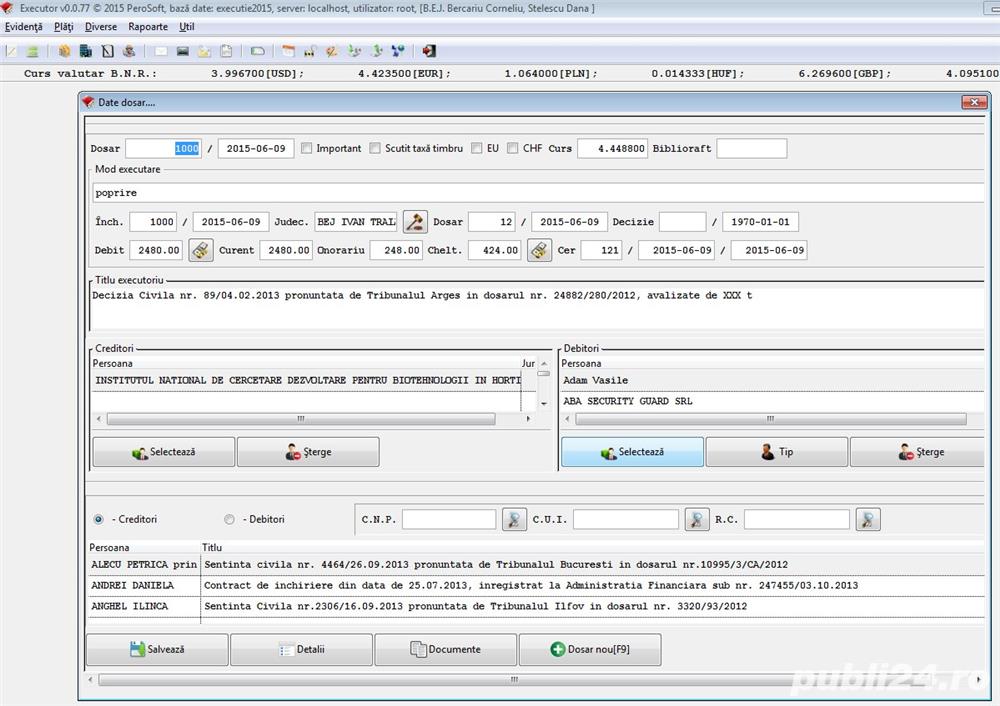This screenshot has width=1000, height=706.
Task: Open the Rapoarte menu
Action: click(147, 27)
